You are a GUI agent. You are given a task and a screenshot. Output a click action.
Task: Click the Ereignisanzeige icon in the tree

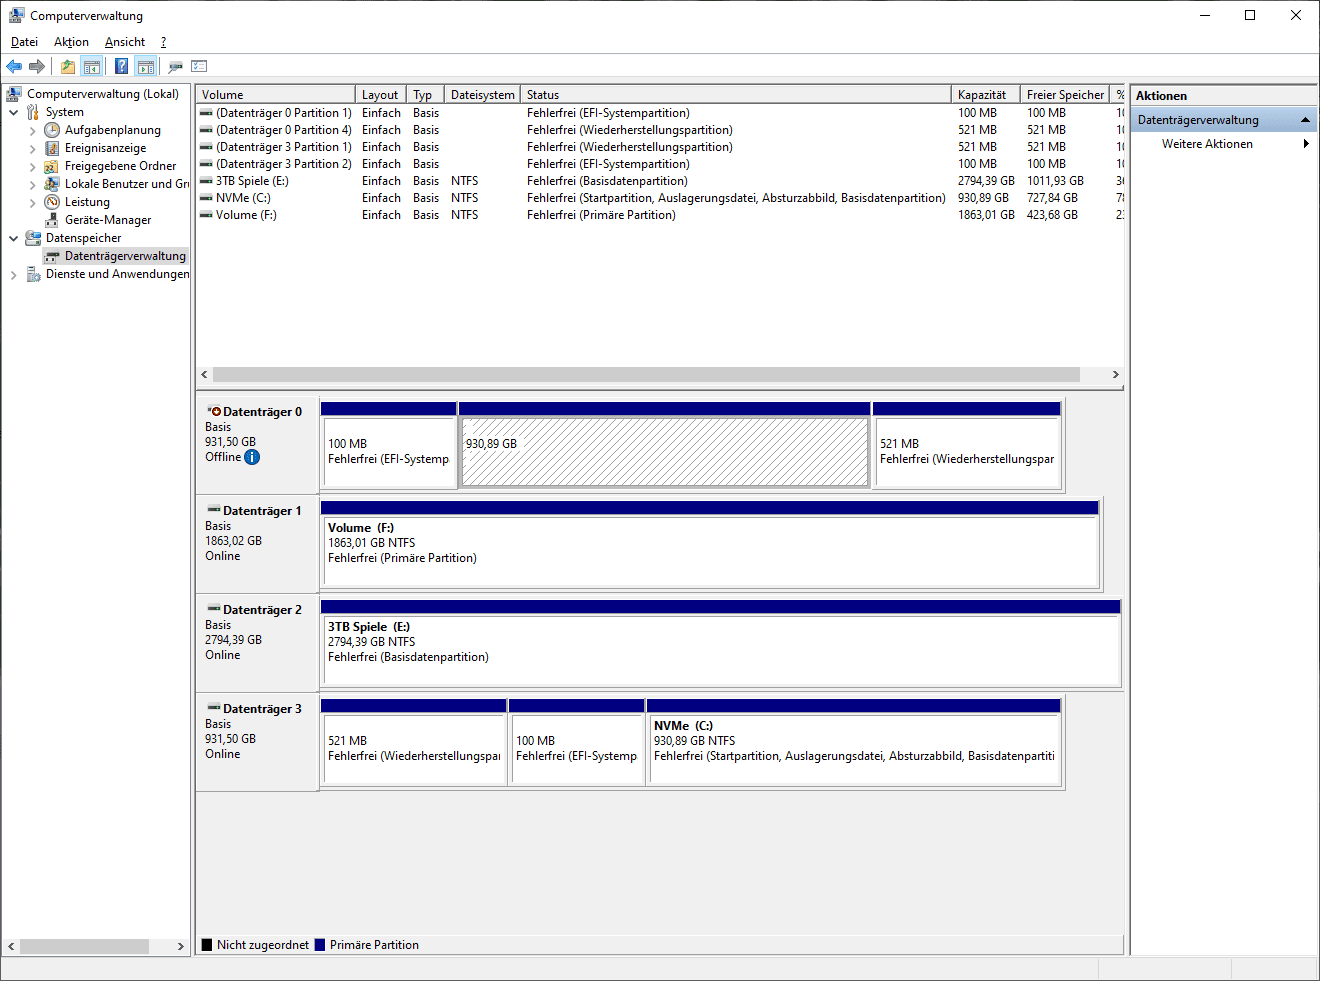pos(52,148)
